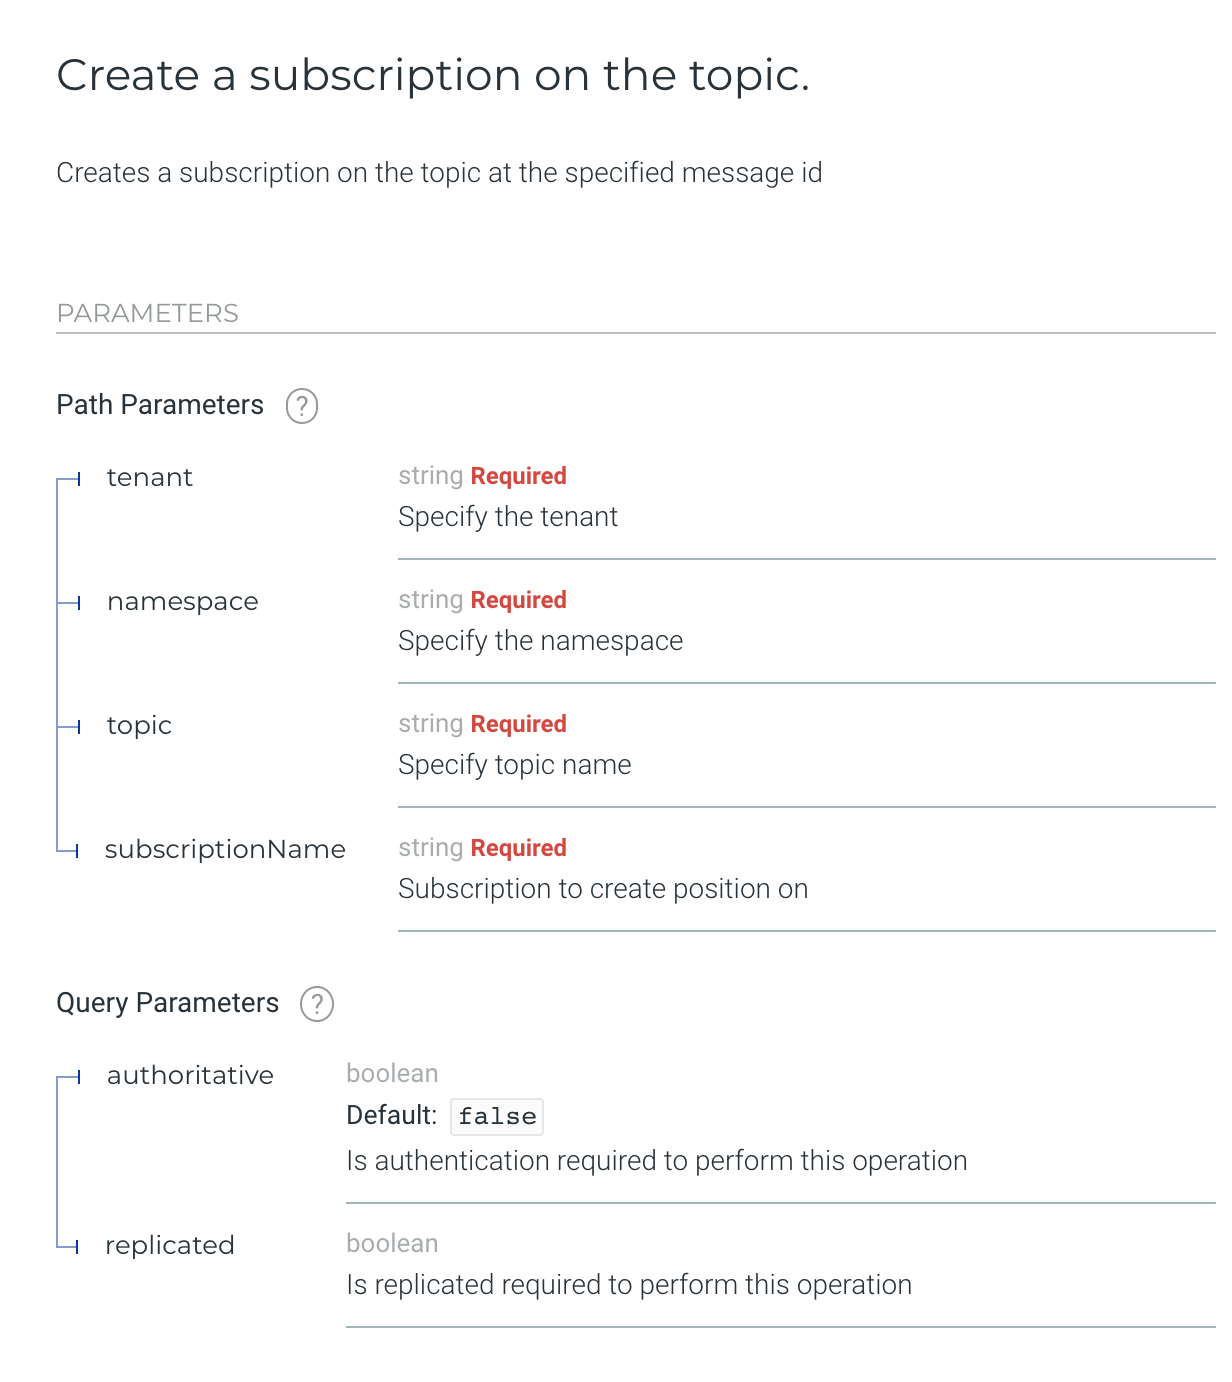The width and height of the screenshot is (1232, 1382).
Task: Click the subscriptionName parameter name
Action: (225, 850)
